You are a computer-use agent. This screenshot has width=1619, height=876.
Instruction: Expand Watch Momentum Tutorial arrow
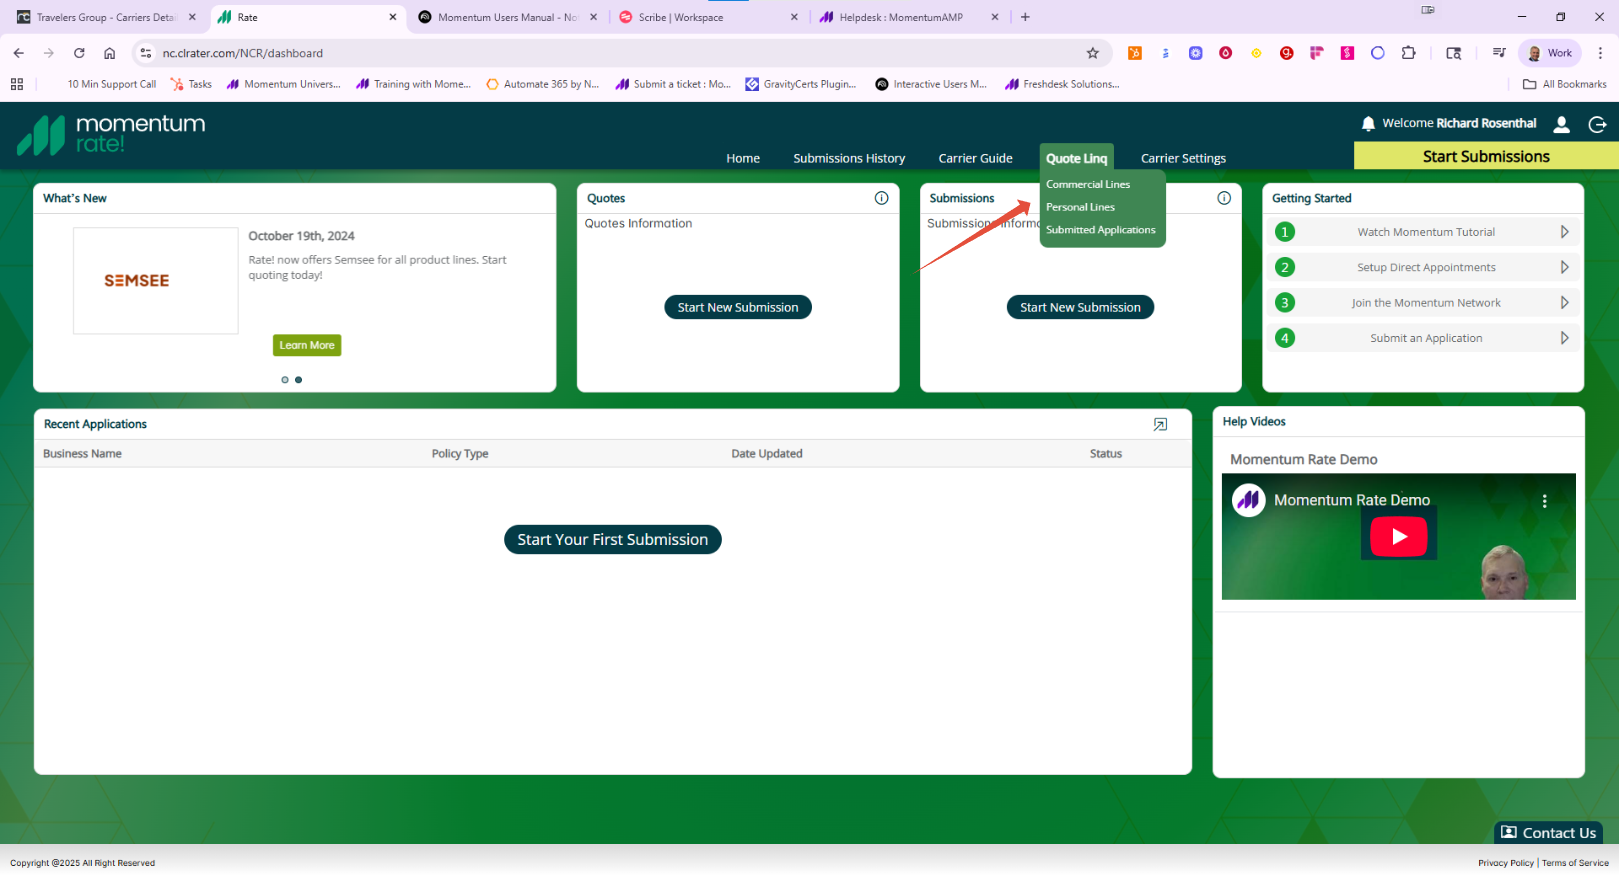1564,232
